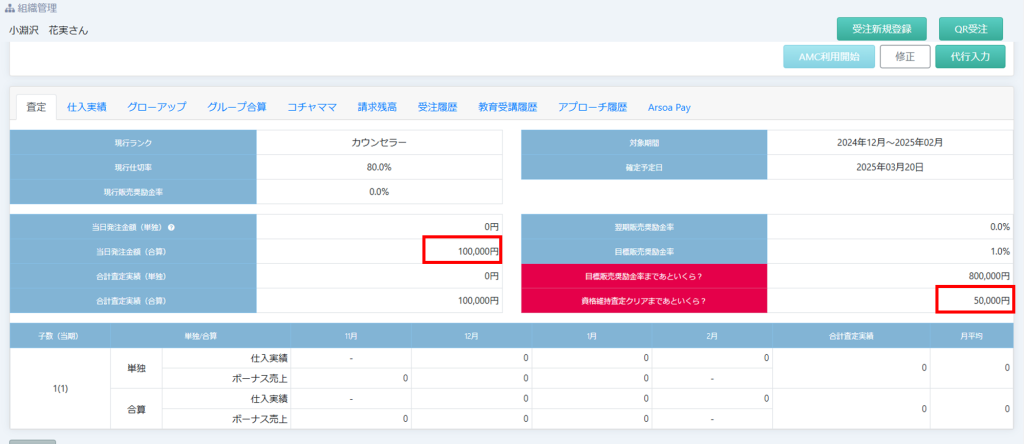The image size is (1024, 444).
Task: Switch to the 仕入実績 tab
Action: pos(87,107)
